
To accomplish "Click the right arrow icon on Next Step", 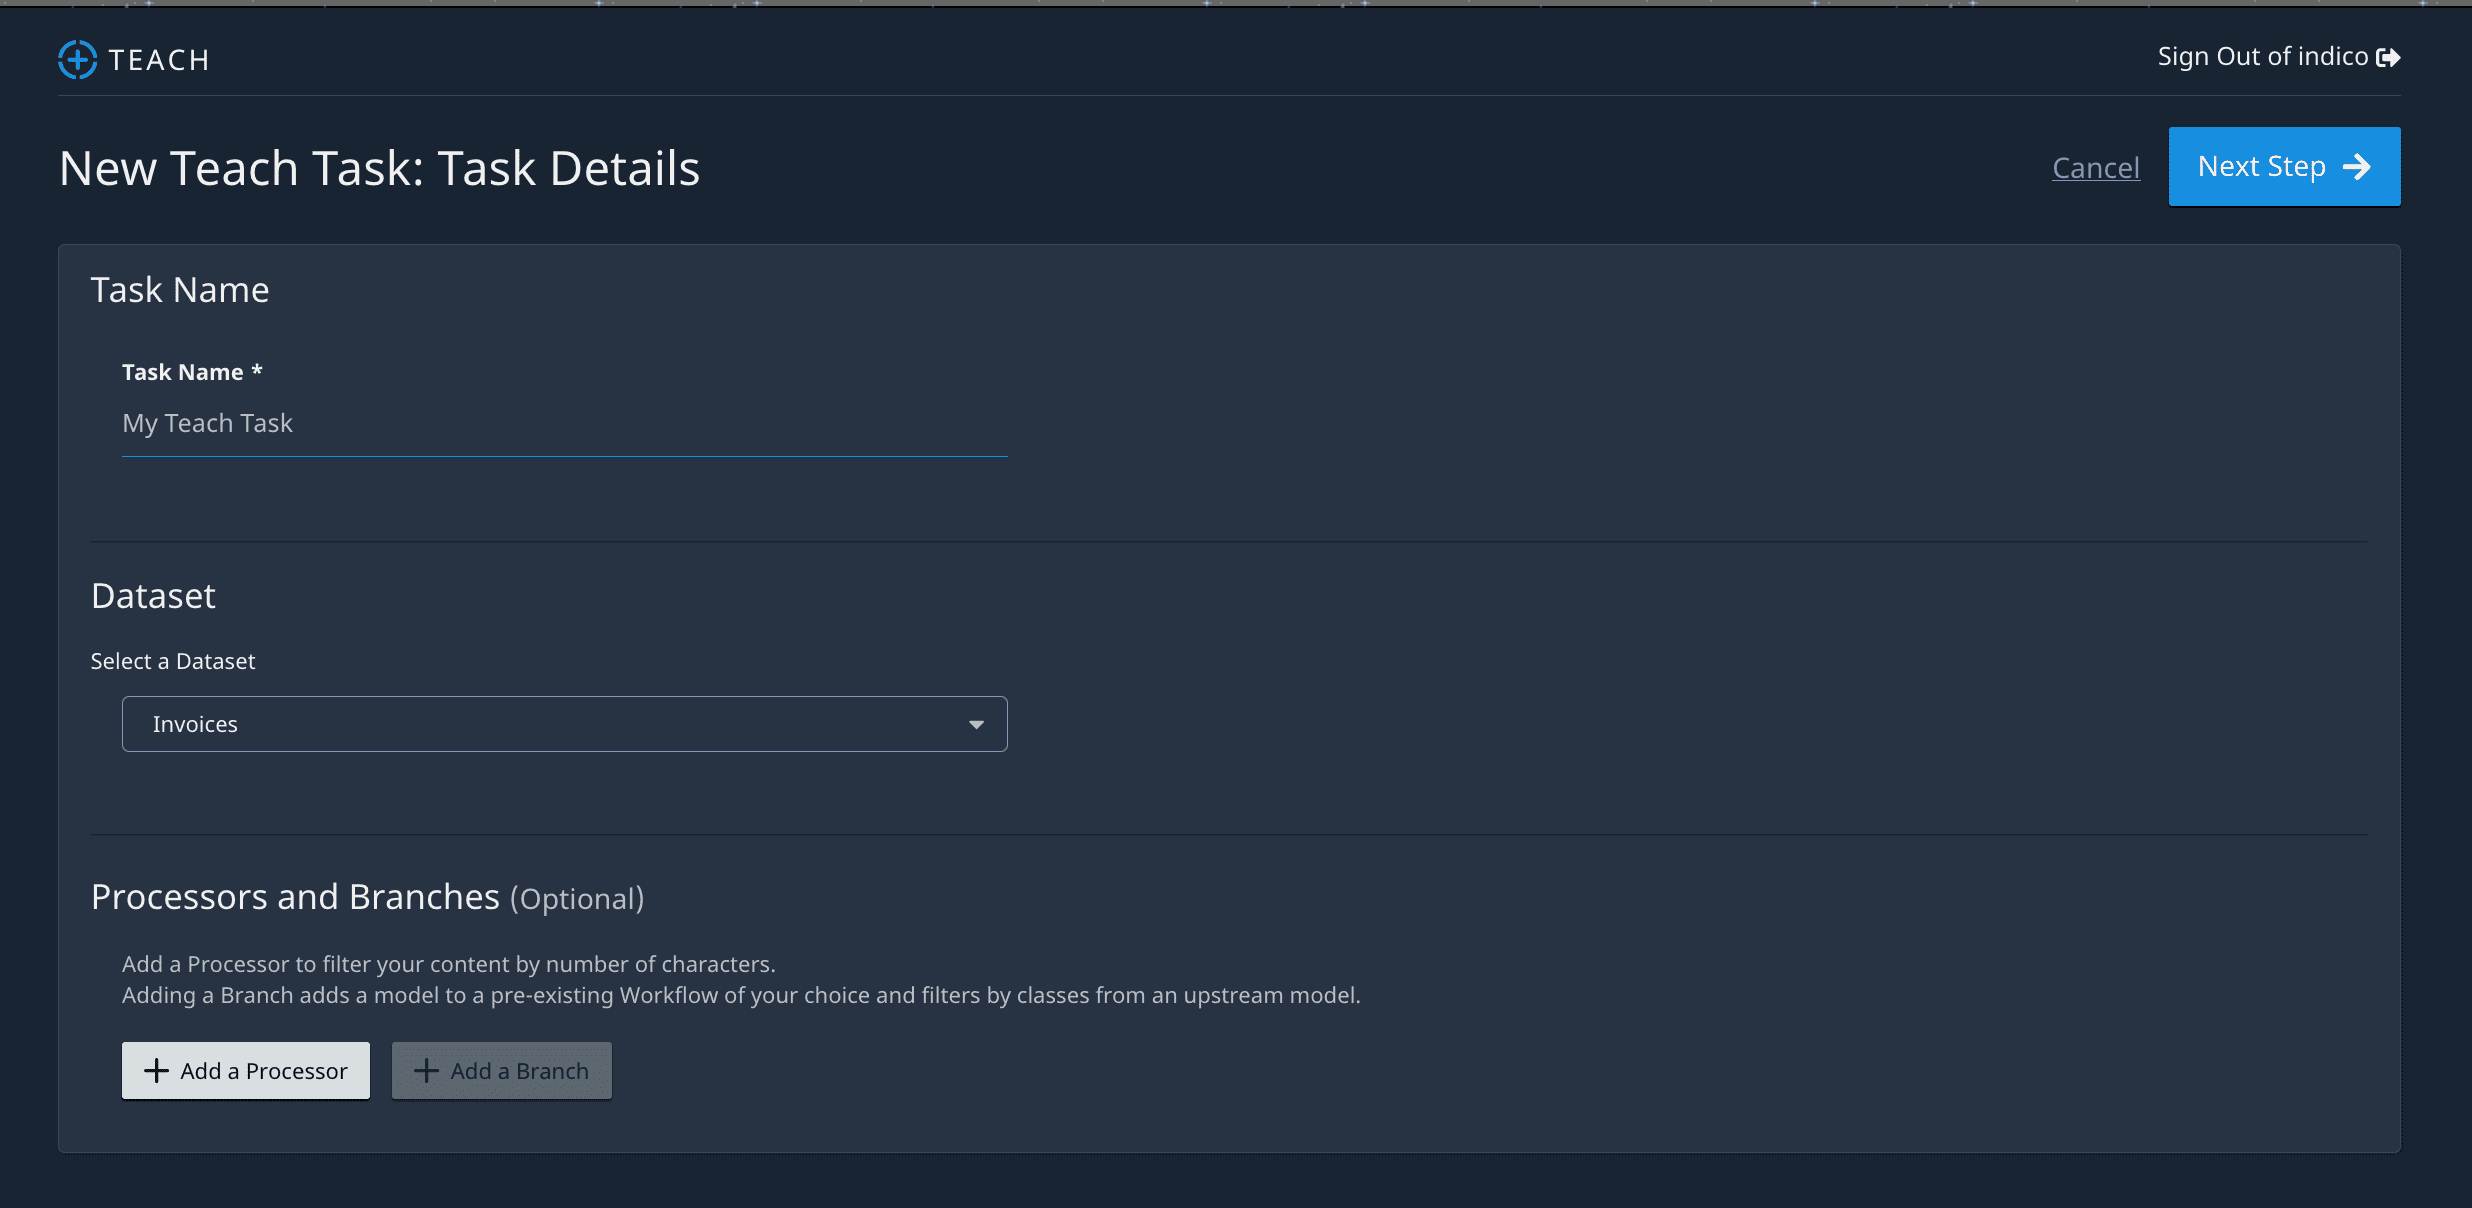I will [2357, 167].
